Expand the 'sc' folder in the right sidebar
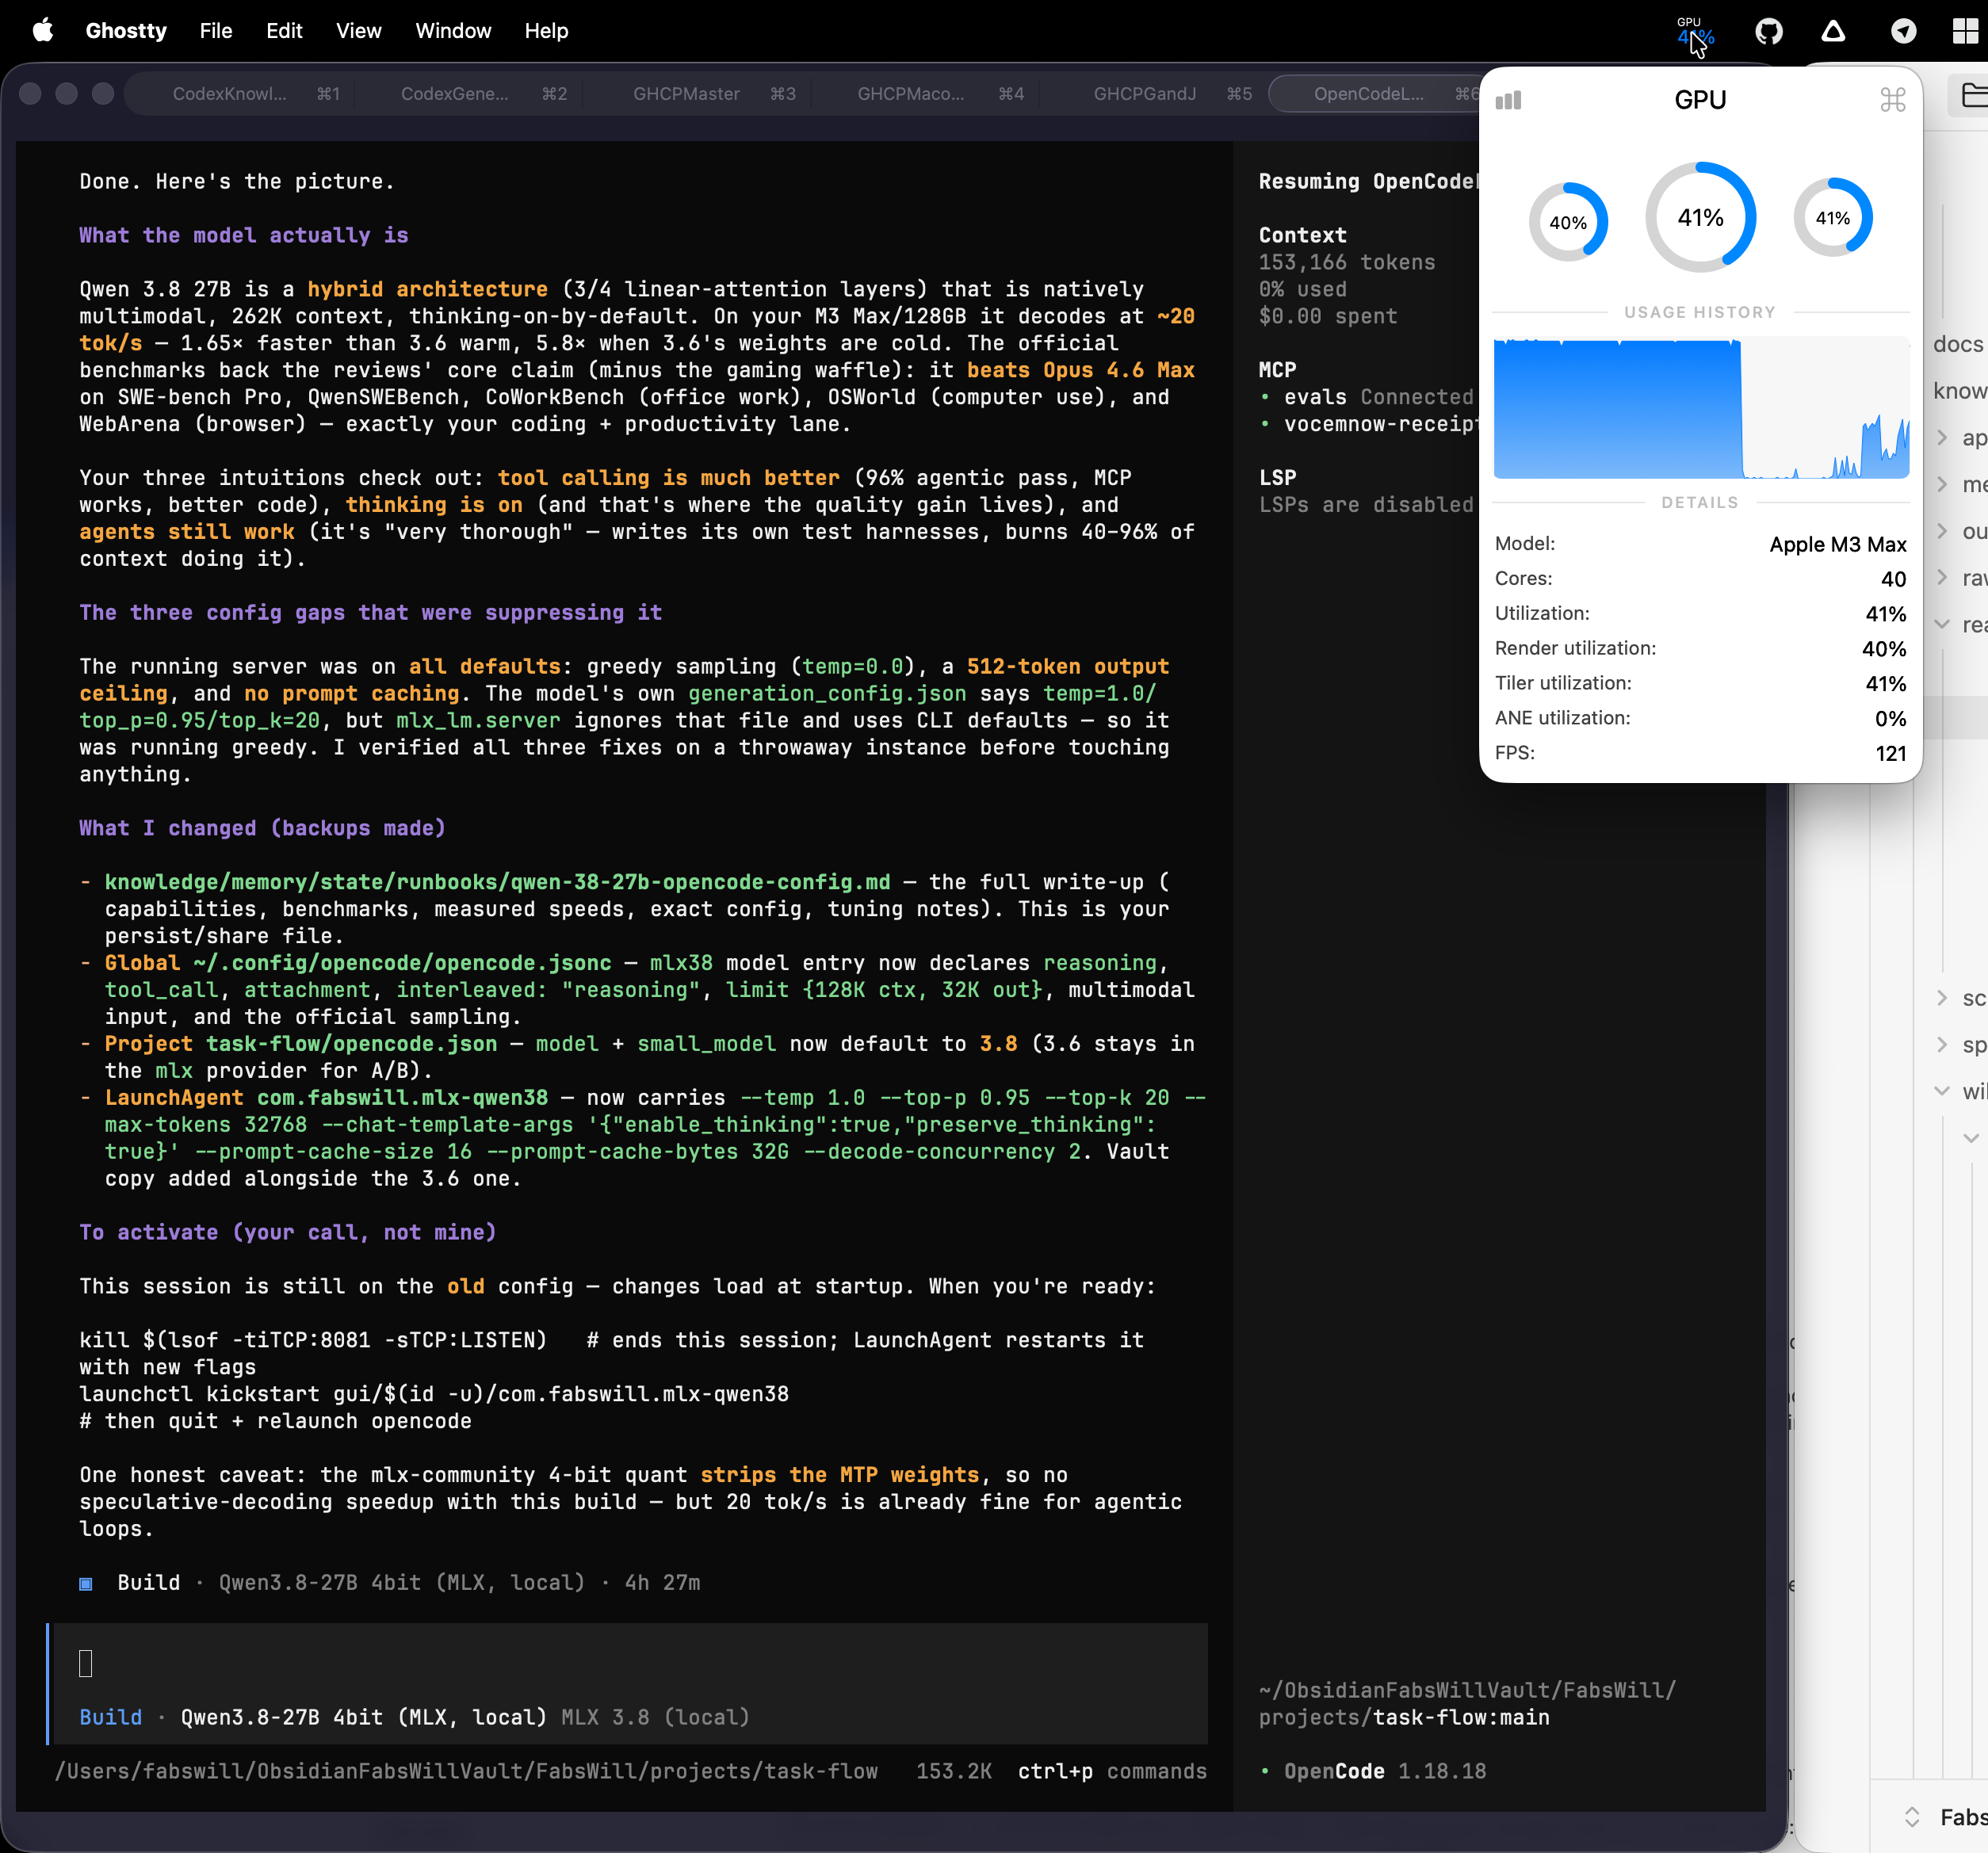 point(1942,998)
